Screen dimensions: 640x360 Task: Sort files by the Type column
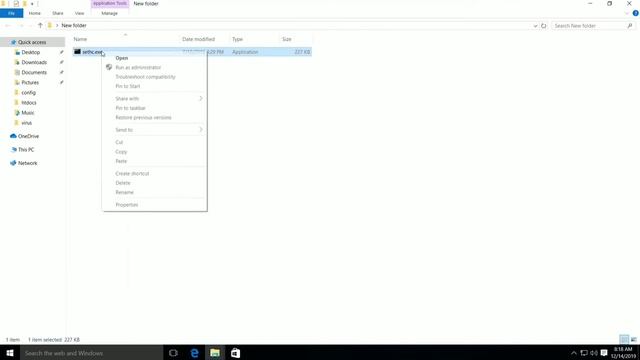(x=238, y=39)
